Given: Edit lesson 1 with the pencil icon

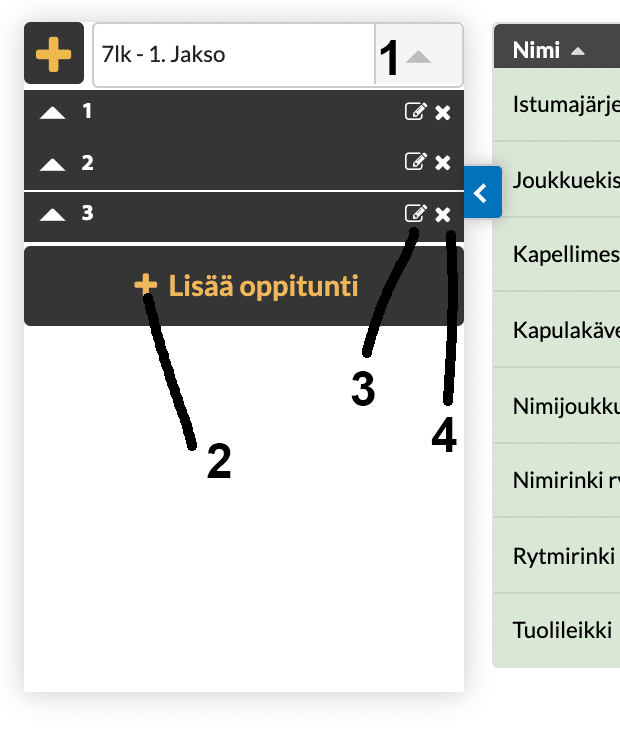Looking at the screenshot, I should 414,112.
